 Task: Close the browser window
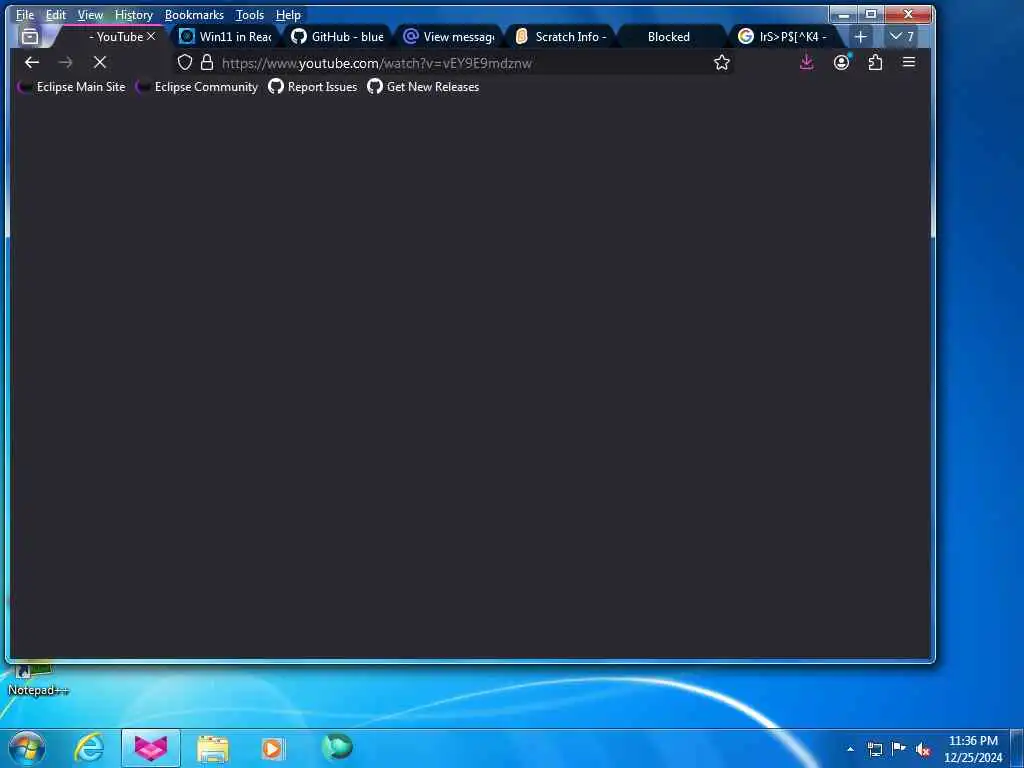click(908, 14)
